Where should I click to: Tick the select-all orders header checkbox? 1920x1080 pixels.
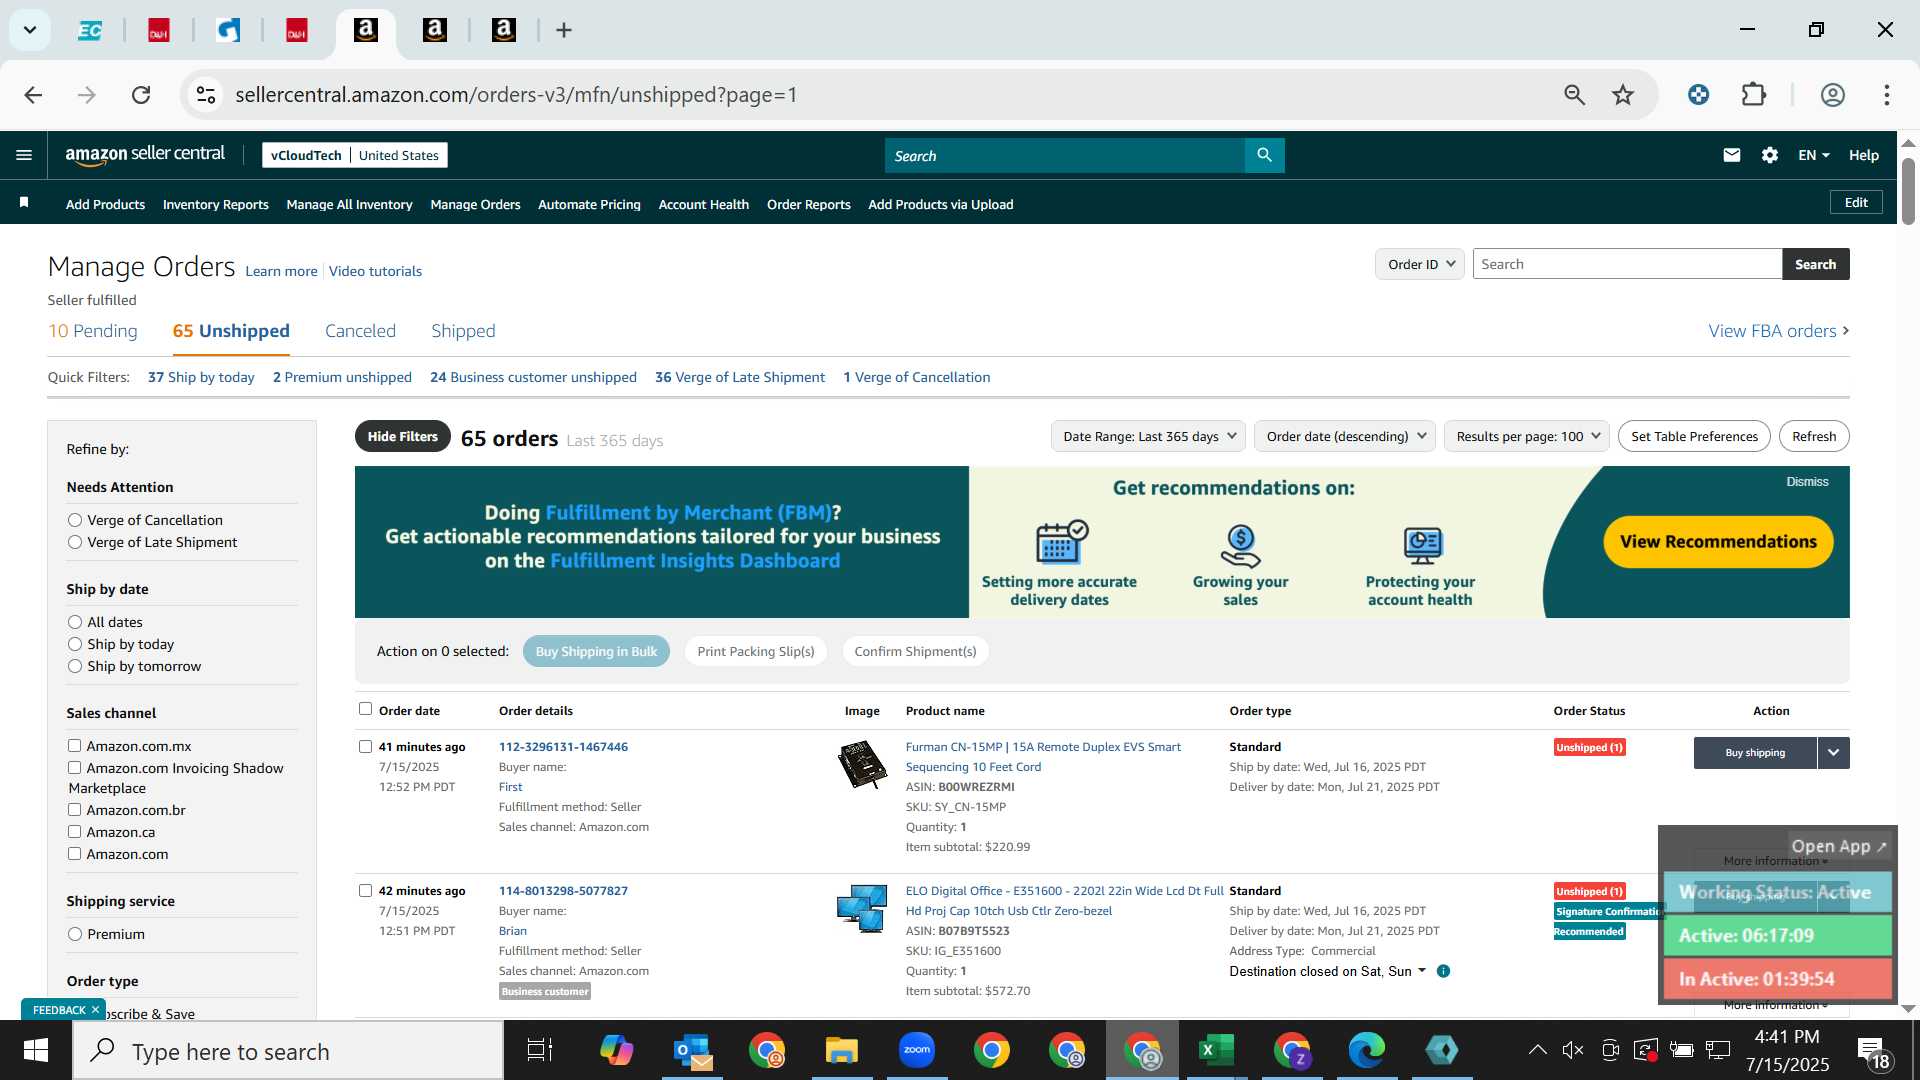click(x=365, y=709)
